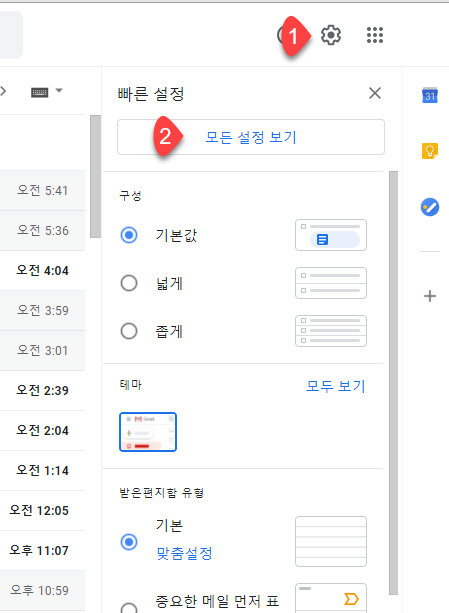Image resolution: width=449 pixels, height=613 pixels.
Task: Select 중요한 메일 먼저 표시 radio
Action: coord(129,608)
